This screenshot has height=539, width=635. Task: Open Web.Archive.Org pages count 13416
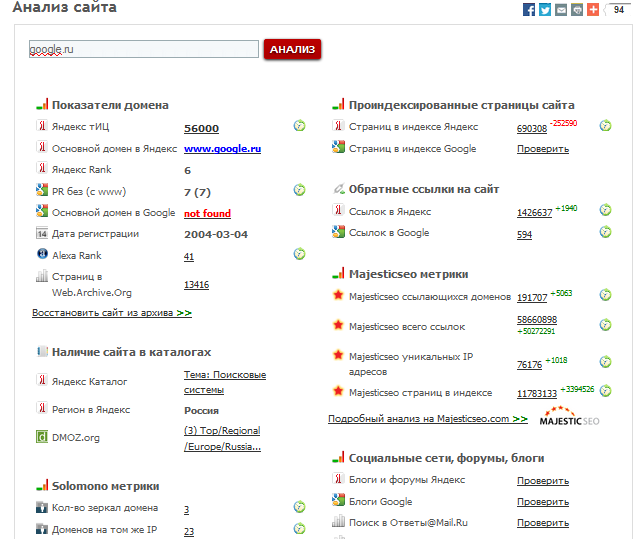tap(196, 285)
